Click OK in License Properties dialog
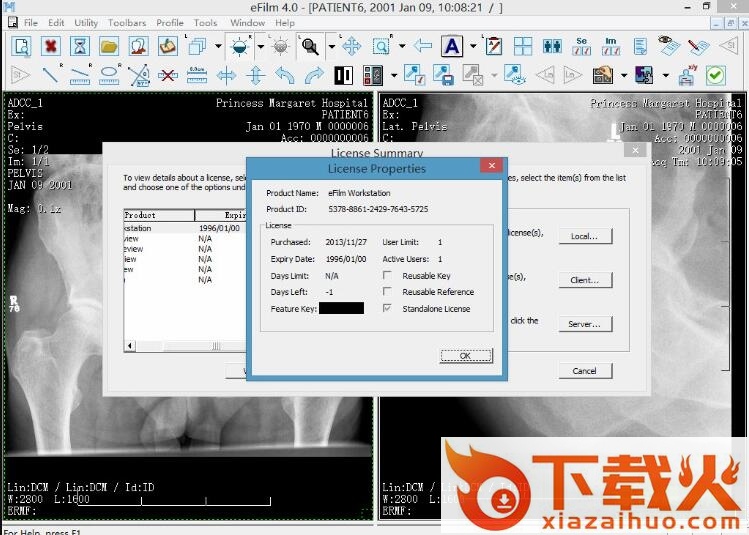 coord(466,355)
